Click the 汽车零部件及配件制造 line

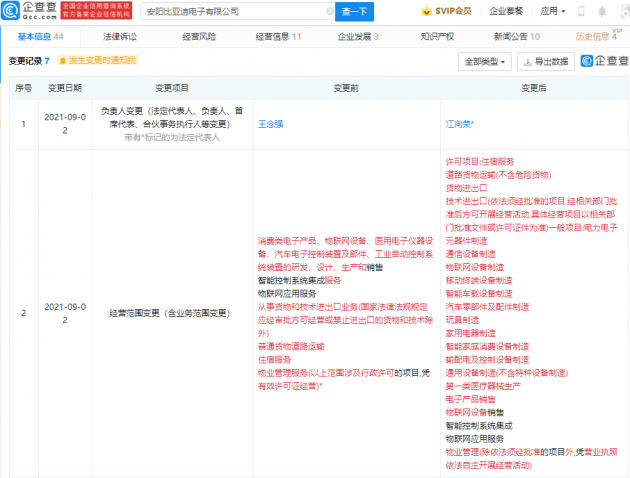point(487,307)
